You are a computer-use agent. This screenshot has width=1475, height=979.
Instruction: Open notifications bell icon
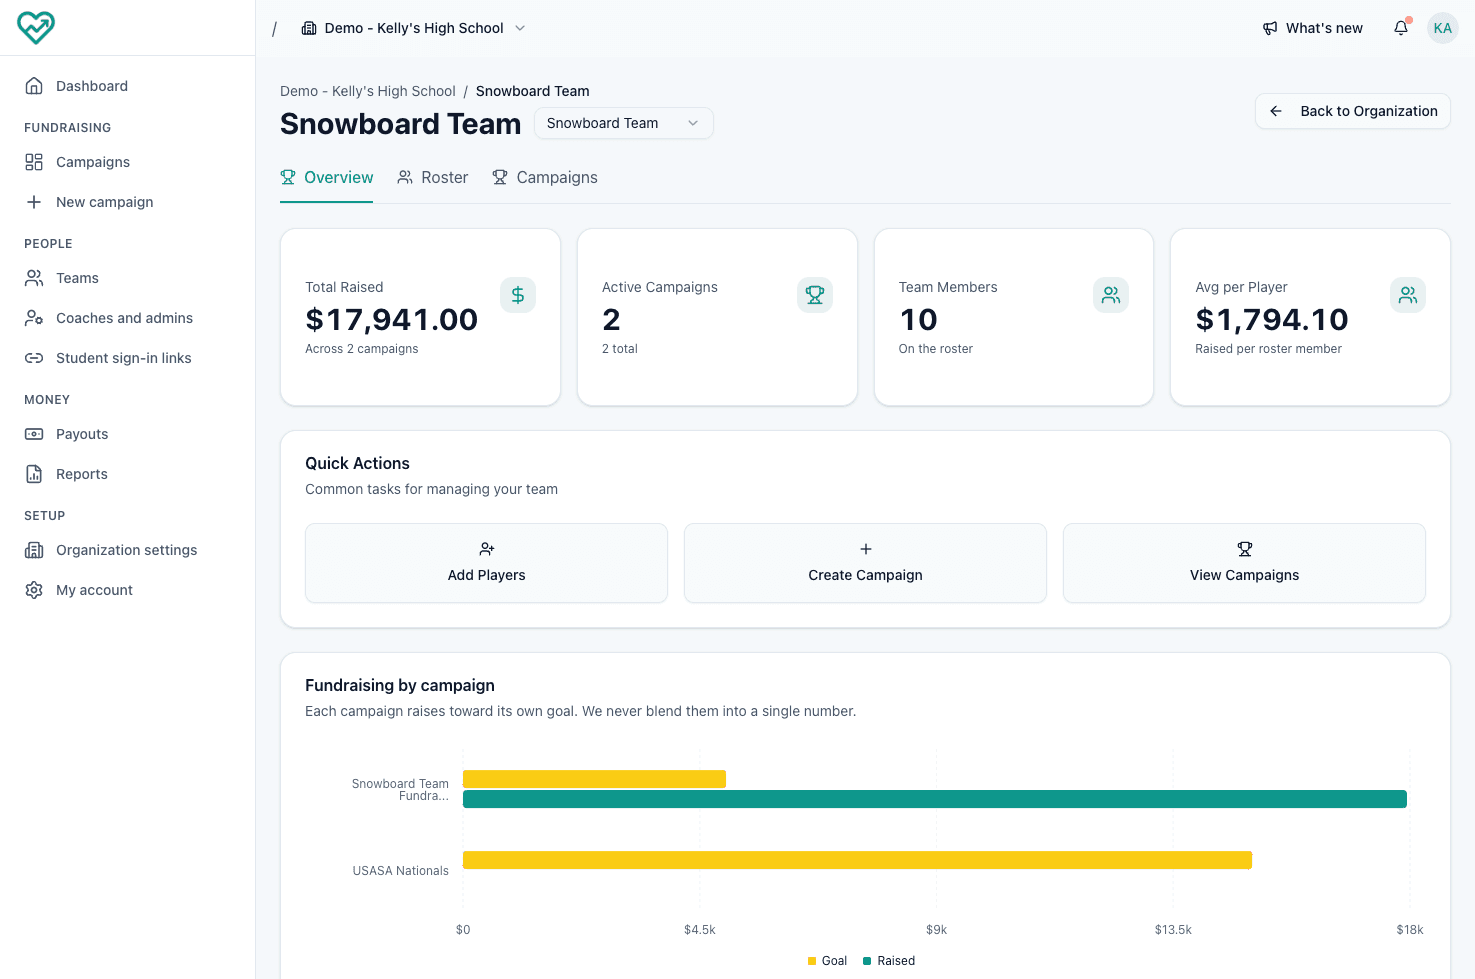click(1401, 28)
